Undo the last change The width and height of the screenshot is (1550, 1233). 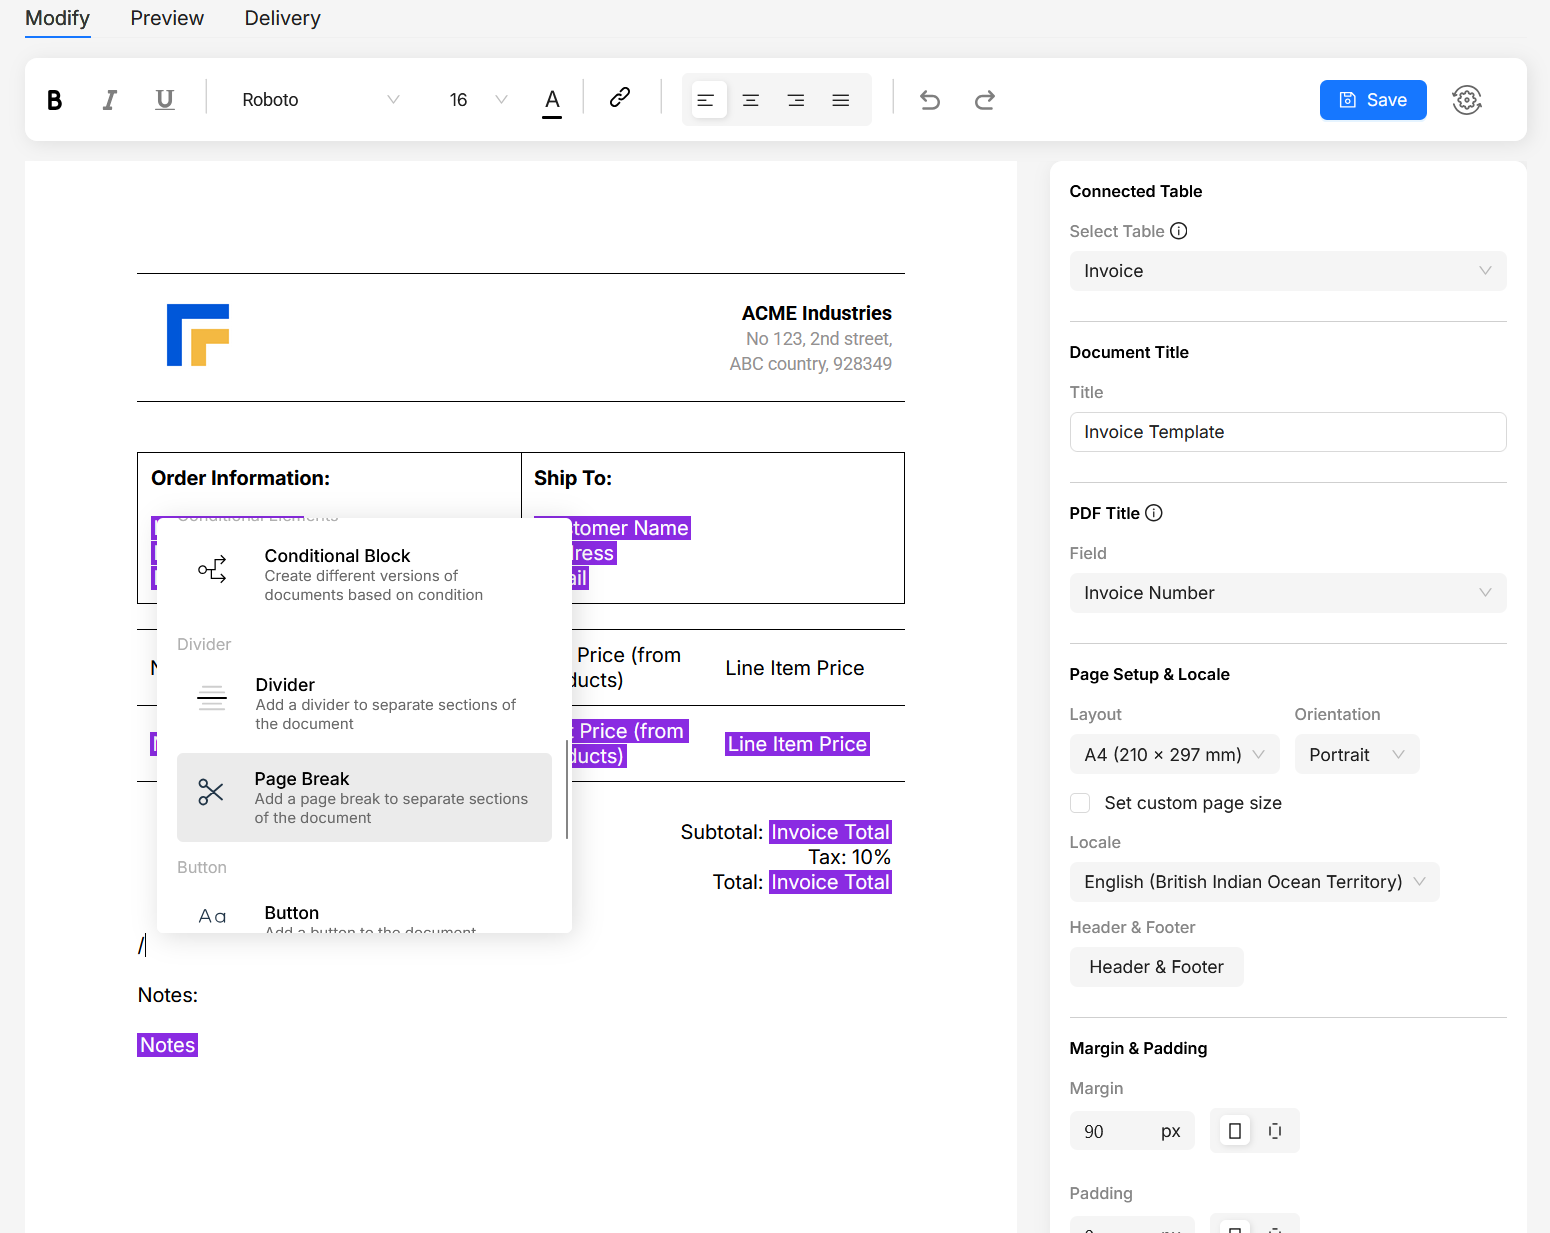click(930, 100)
